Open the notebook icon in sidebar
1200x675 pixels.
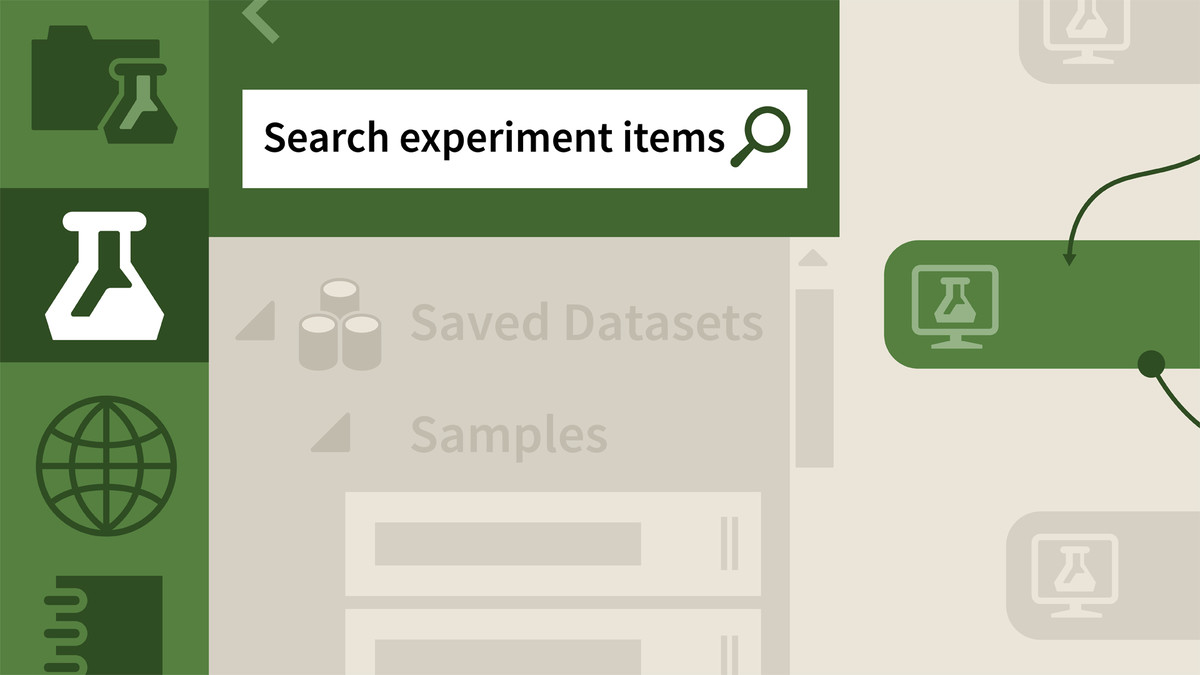coord(104,625)
